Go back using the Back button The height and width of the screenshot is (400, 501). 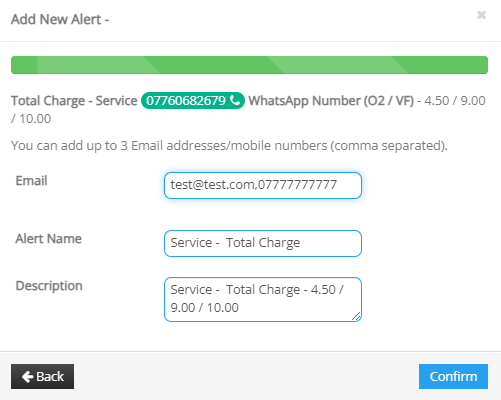click(42, 376)
